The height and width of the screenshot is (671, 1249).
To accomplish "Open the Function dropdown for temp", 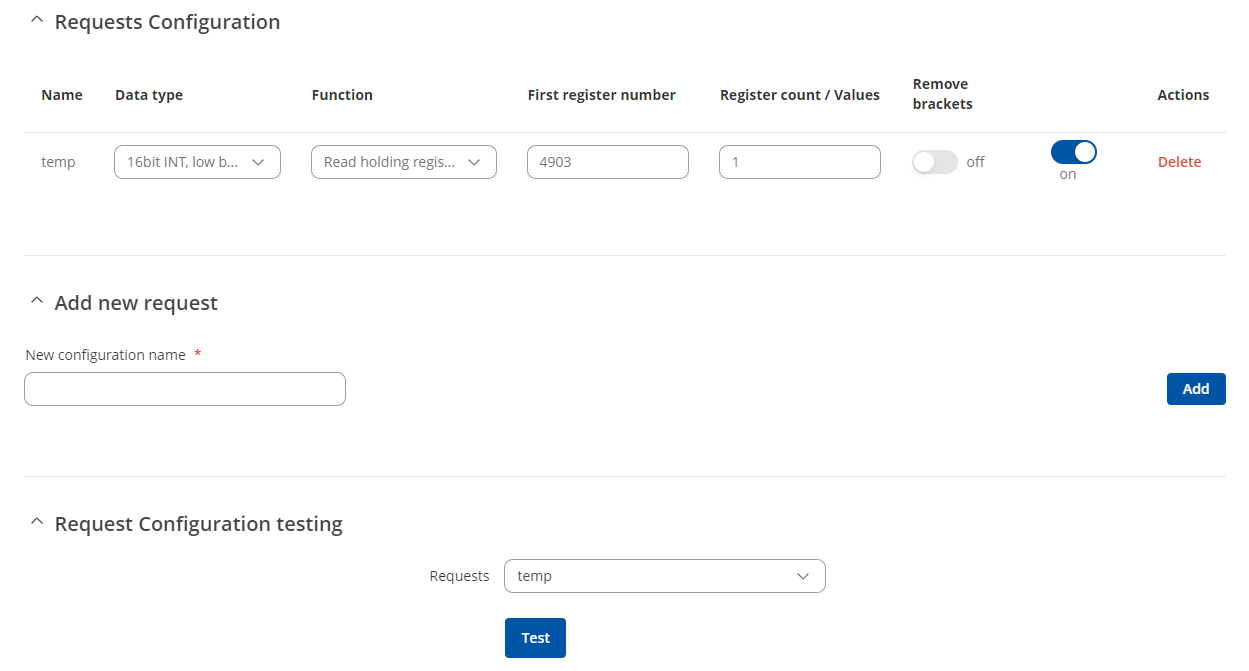I will click(404, 162).
